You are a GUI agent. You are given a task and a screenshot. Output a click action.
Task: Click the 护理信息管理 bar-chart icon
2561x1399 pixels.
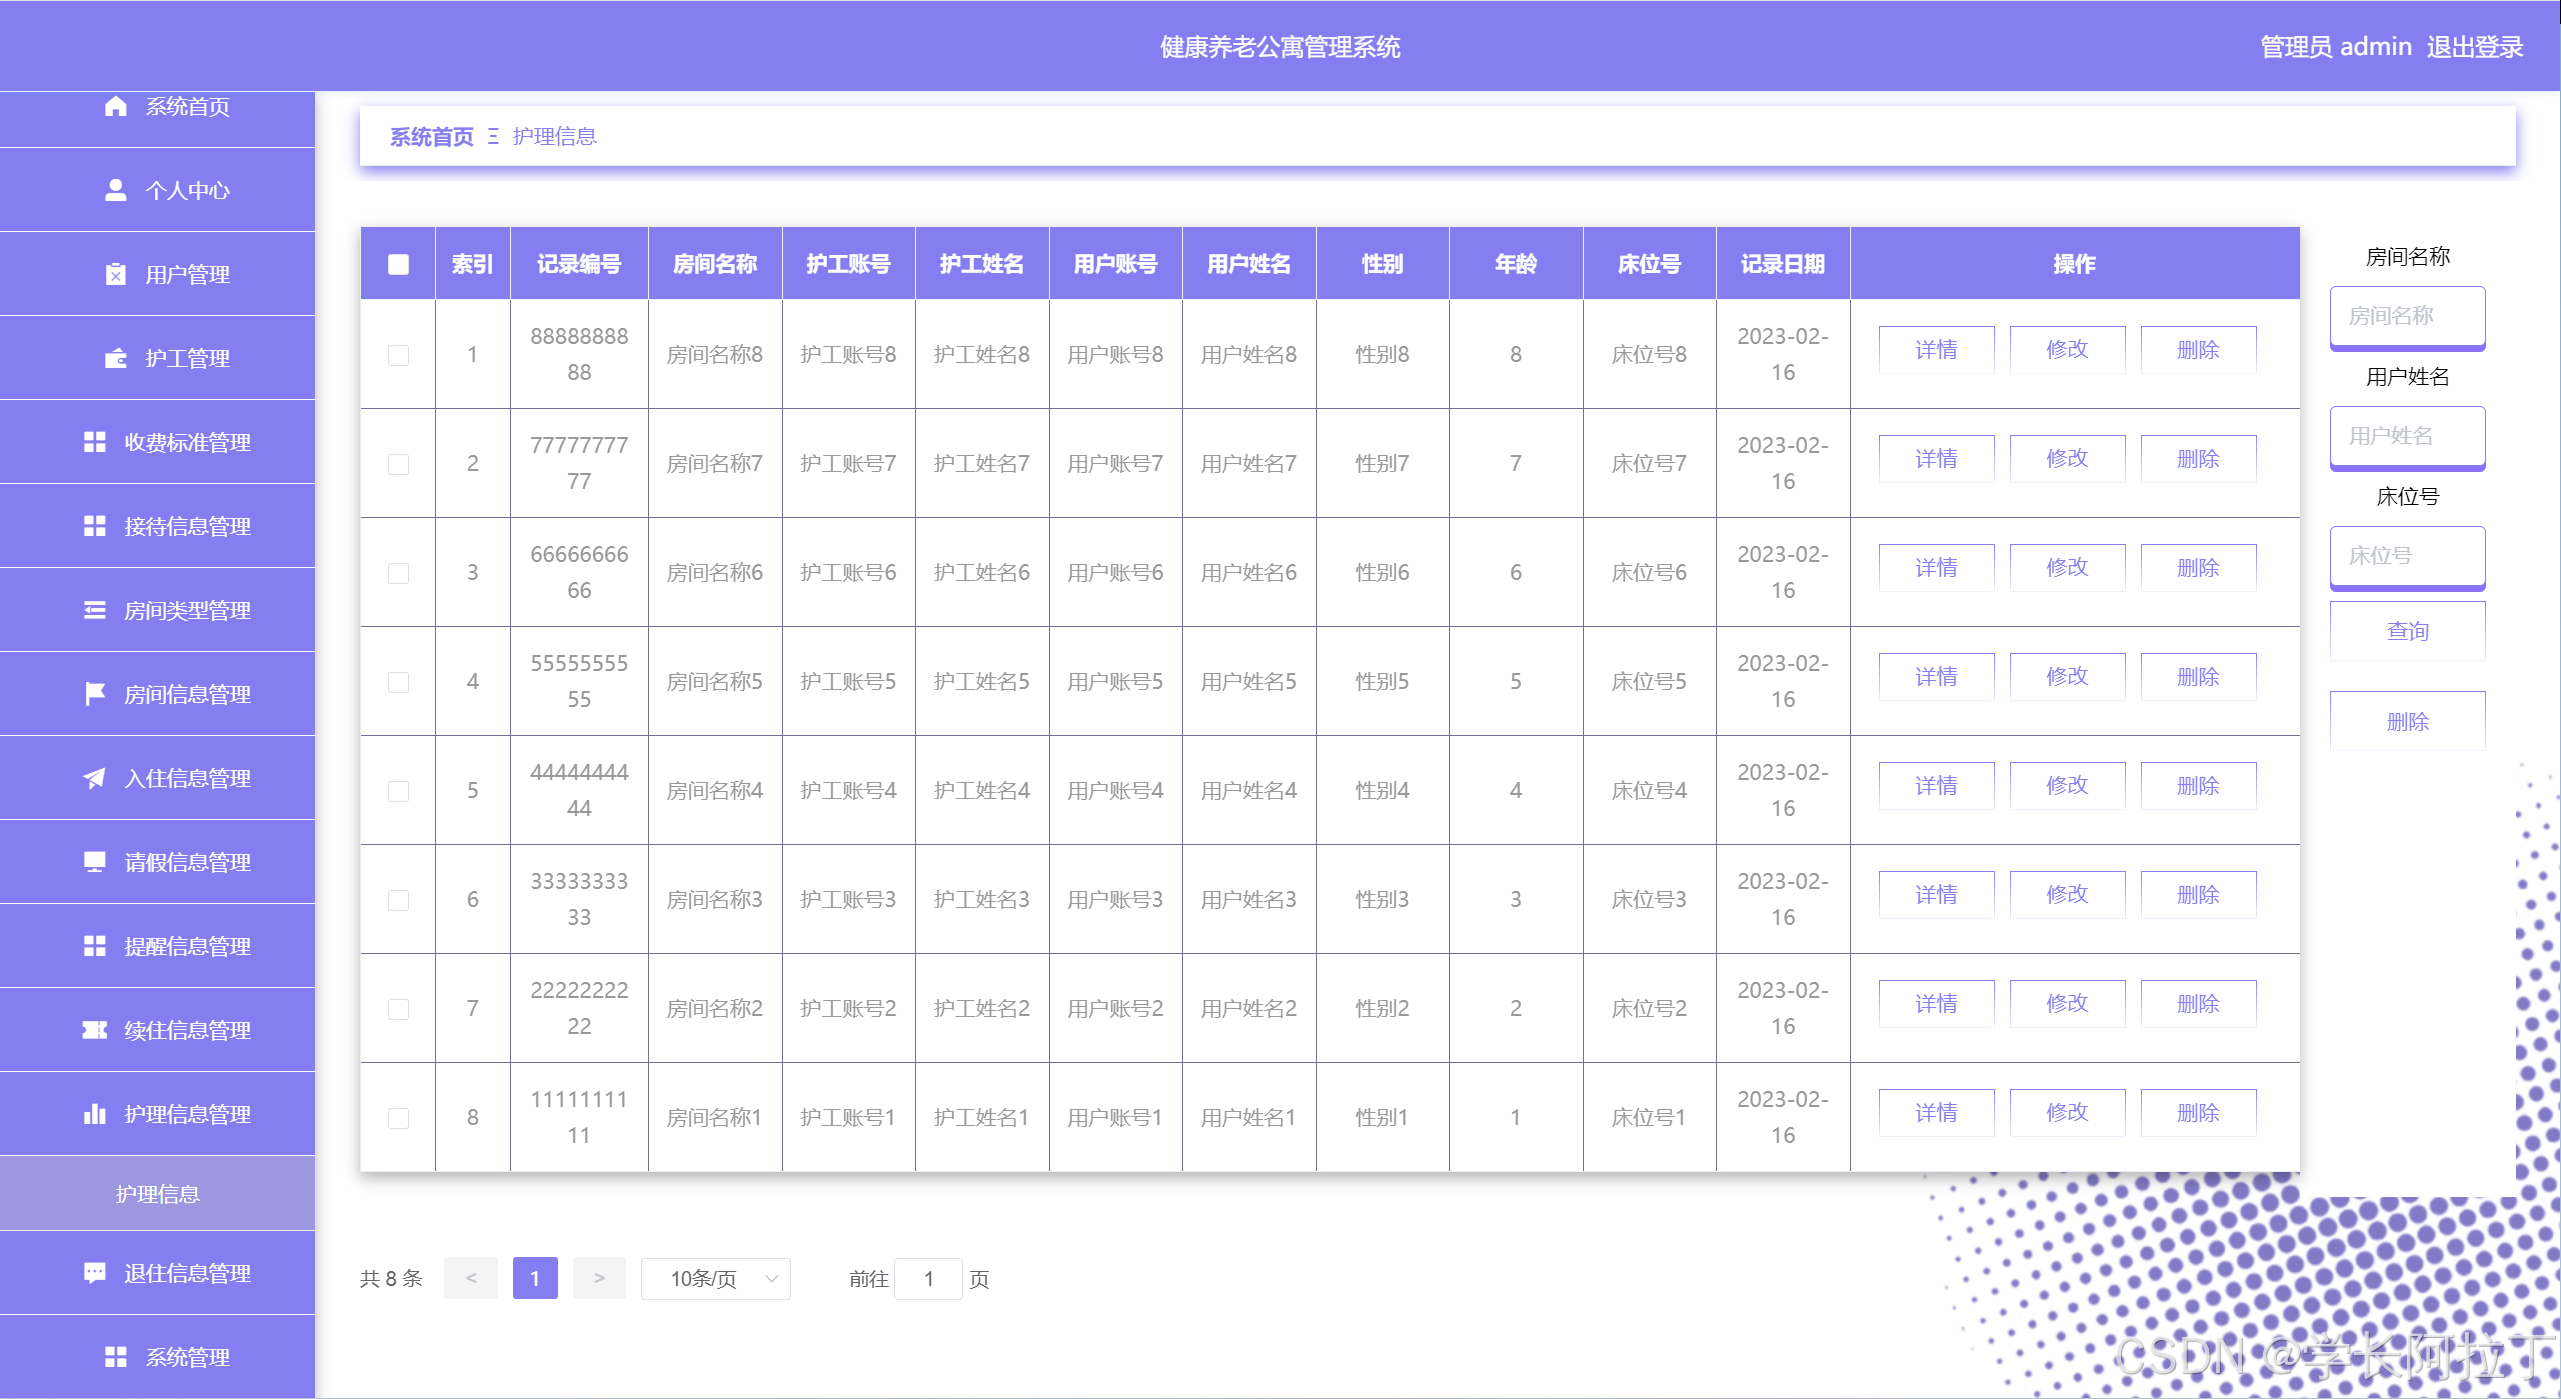(x=94, y=1113)
